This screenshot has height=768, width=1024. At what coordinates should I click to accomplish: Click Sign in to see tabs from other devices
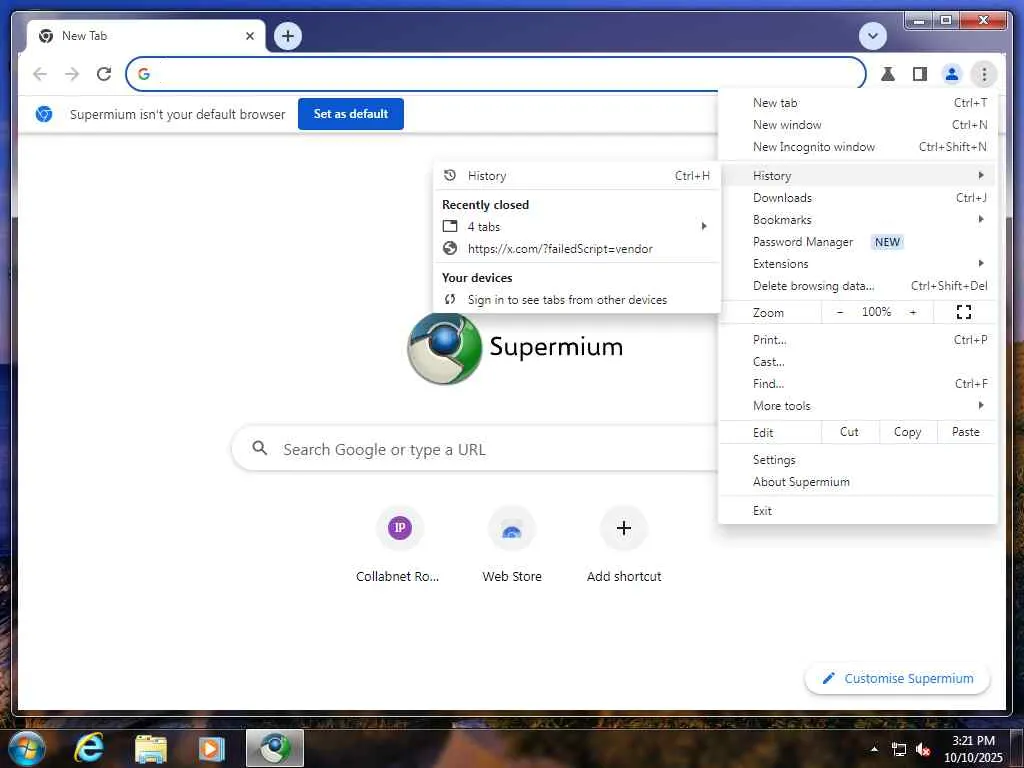577,300
